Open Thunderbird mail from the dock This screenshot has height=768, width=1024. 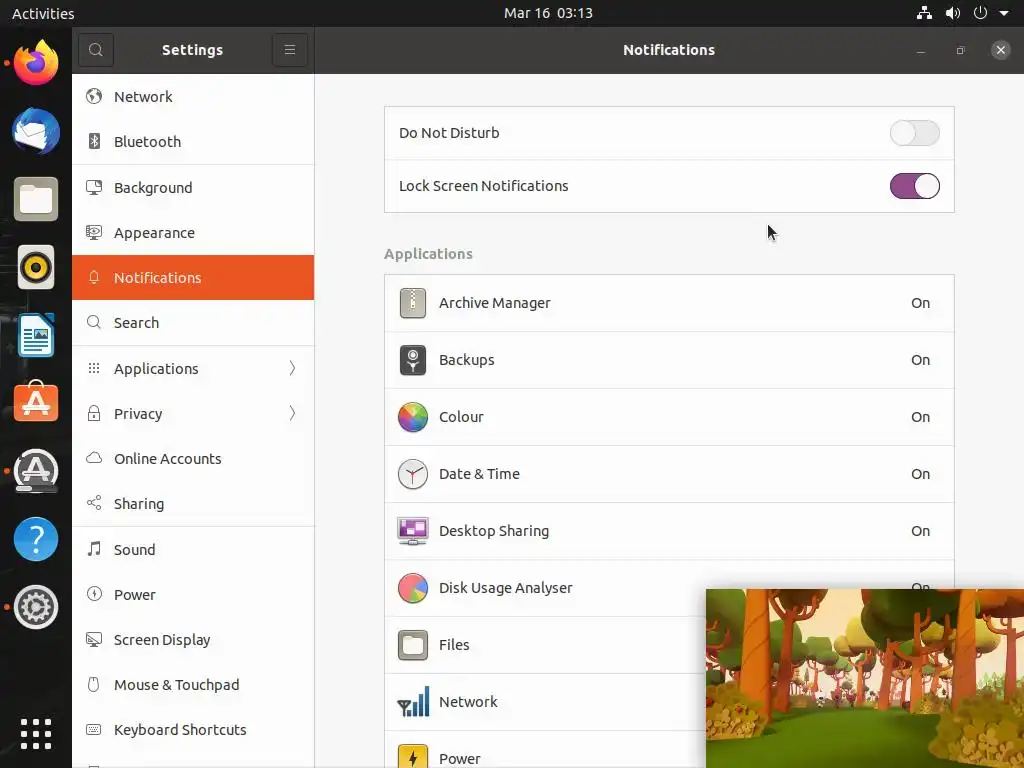click(x=36, y=131)
